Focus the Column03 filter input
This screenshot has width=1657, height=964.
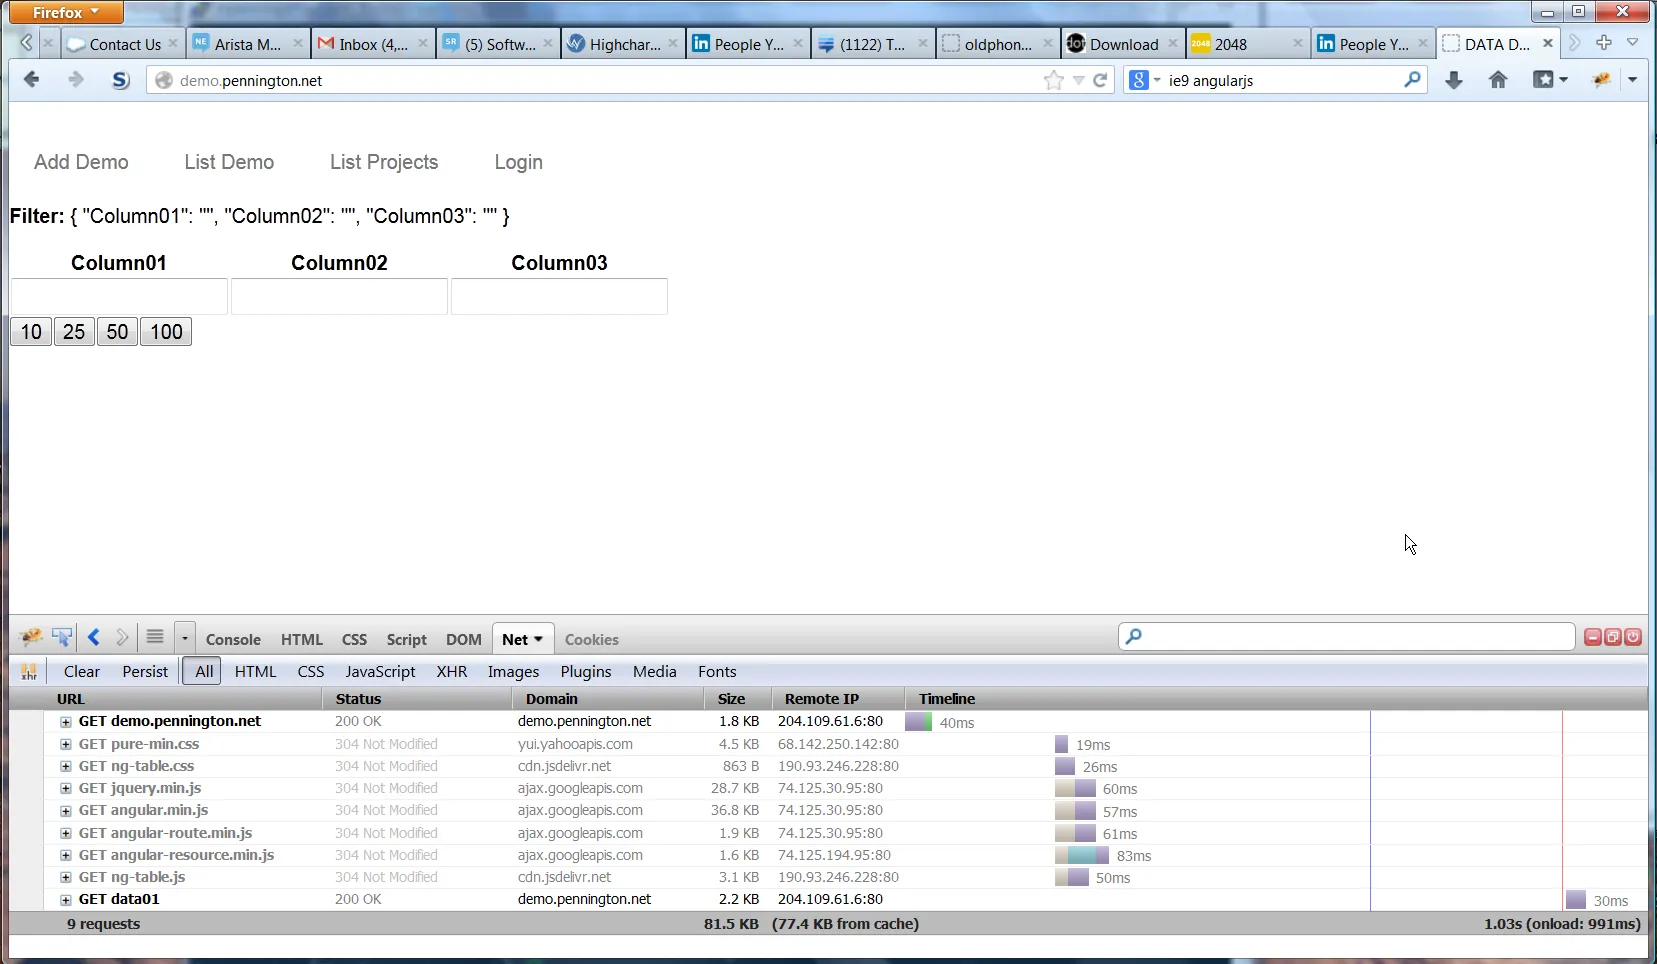pos(559,297)
